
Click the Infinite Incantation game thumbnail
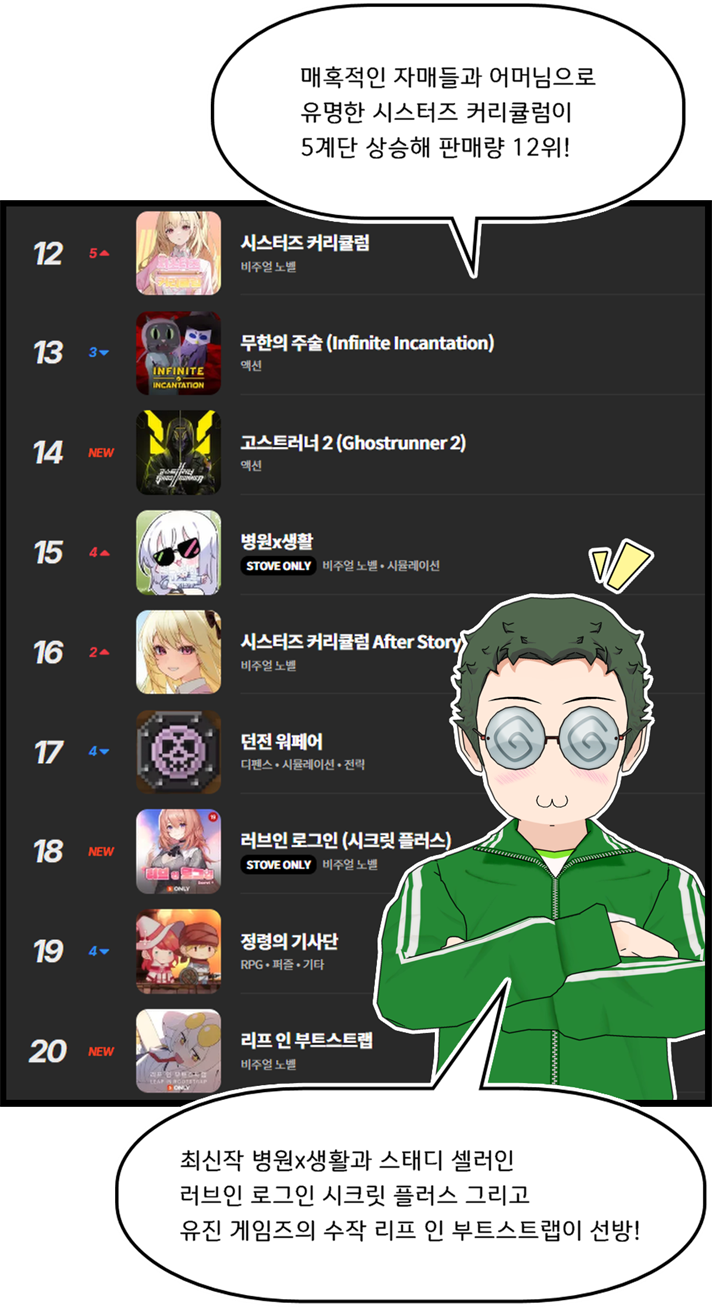(x=178, y=353)
